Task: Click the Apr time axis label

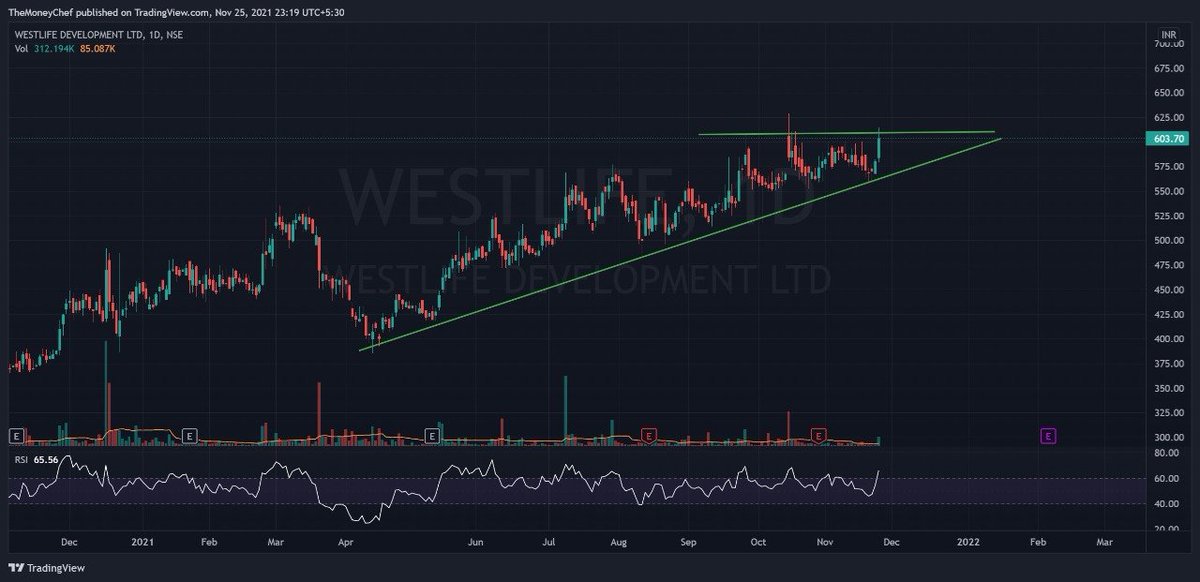Action: (x=345, y=542)
